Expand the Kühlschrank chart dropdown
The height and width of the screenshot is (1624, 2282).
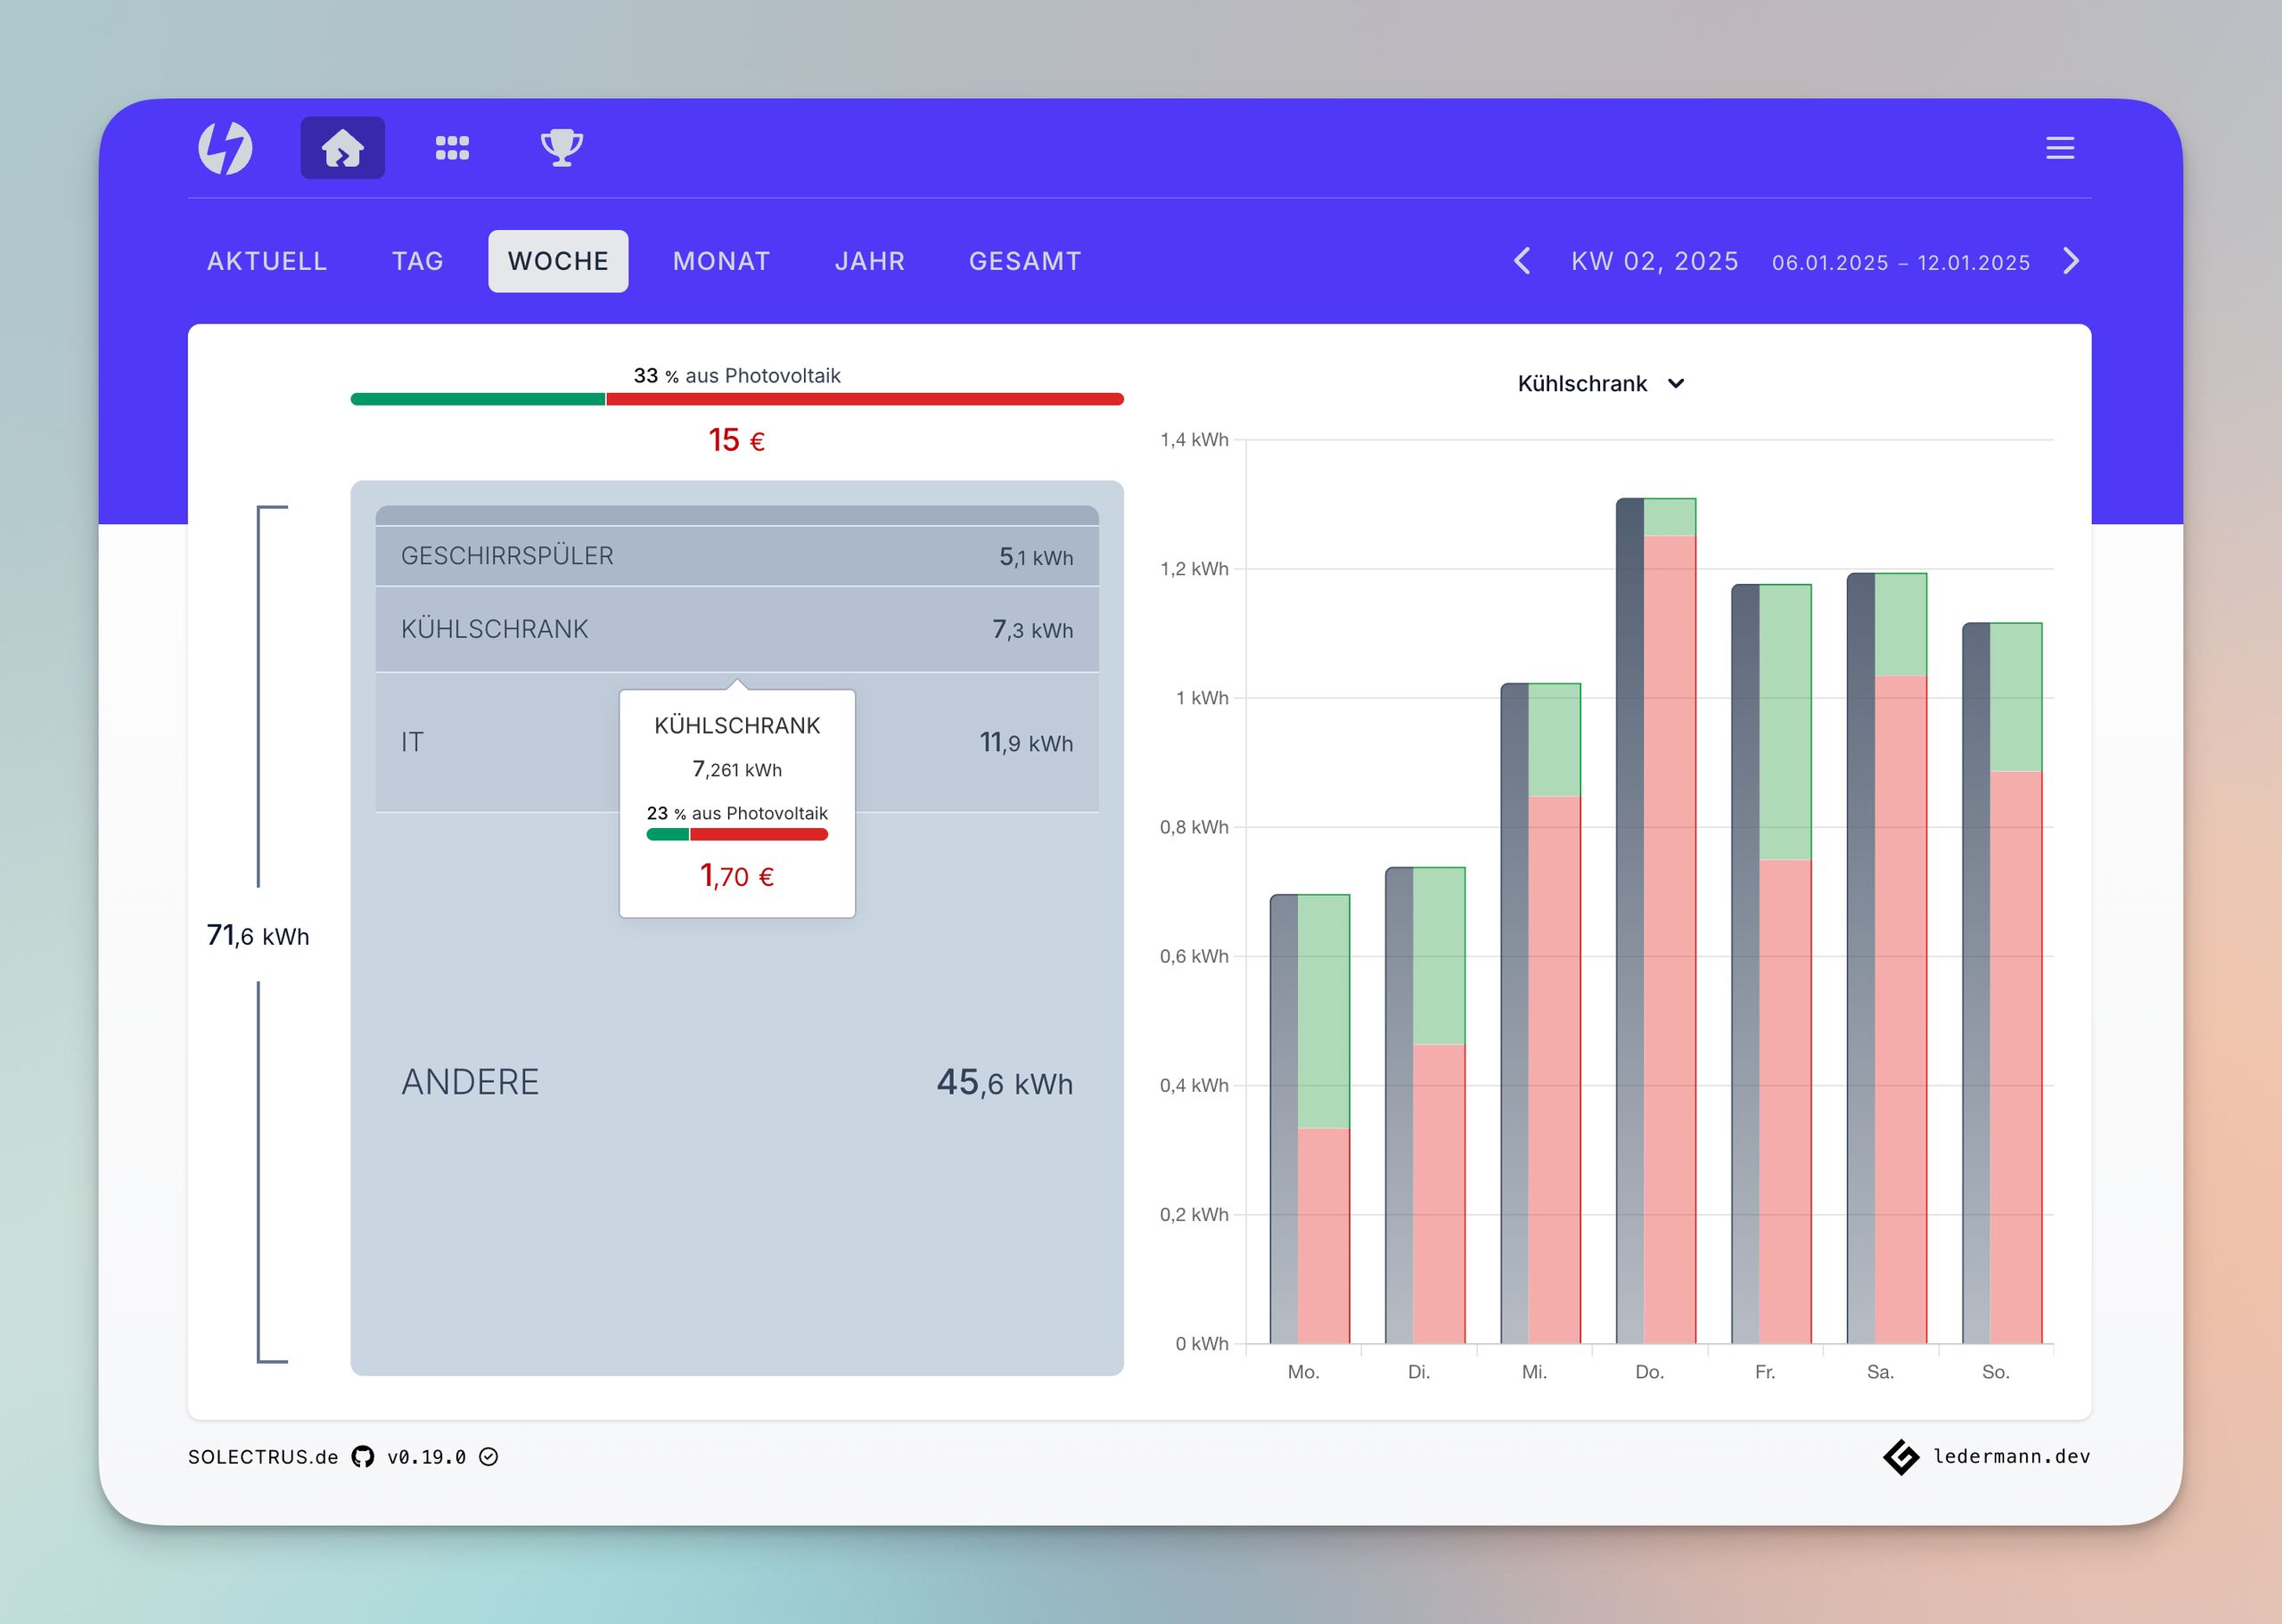pyautogui.click(x=1600, y=384)
